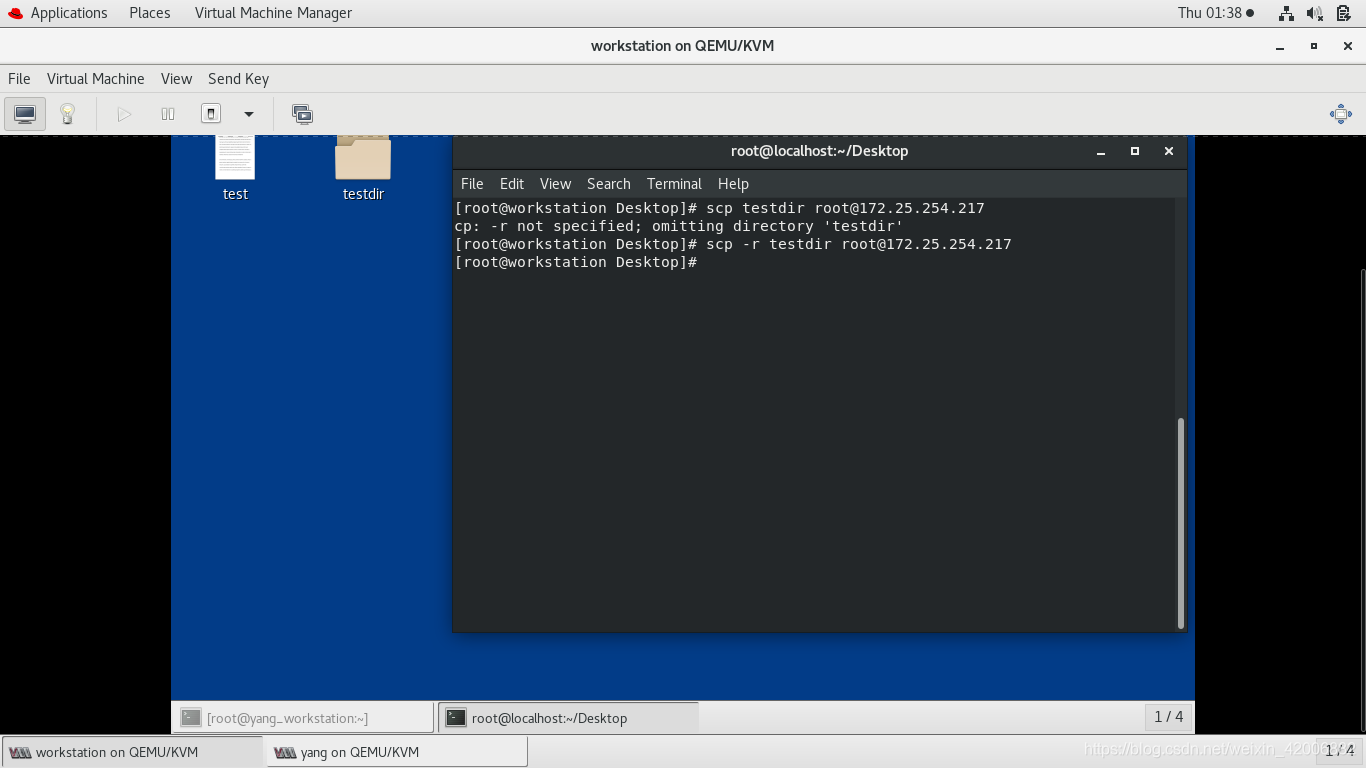Maximize the guest terminal window

point(1135,151)
